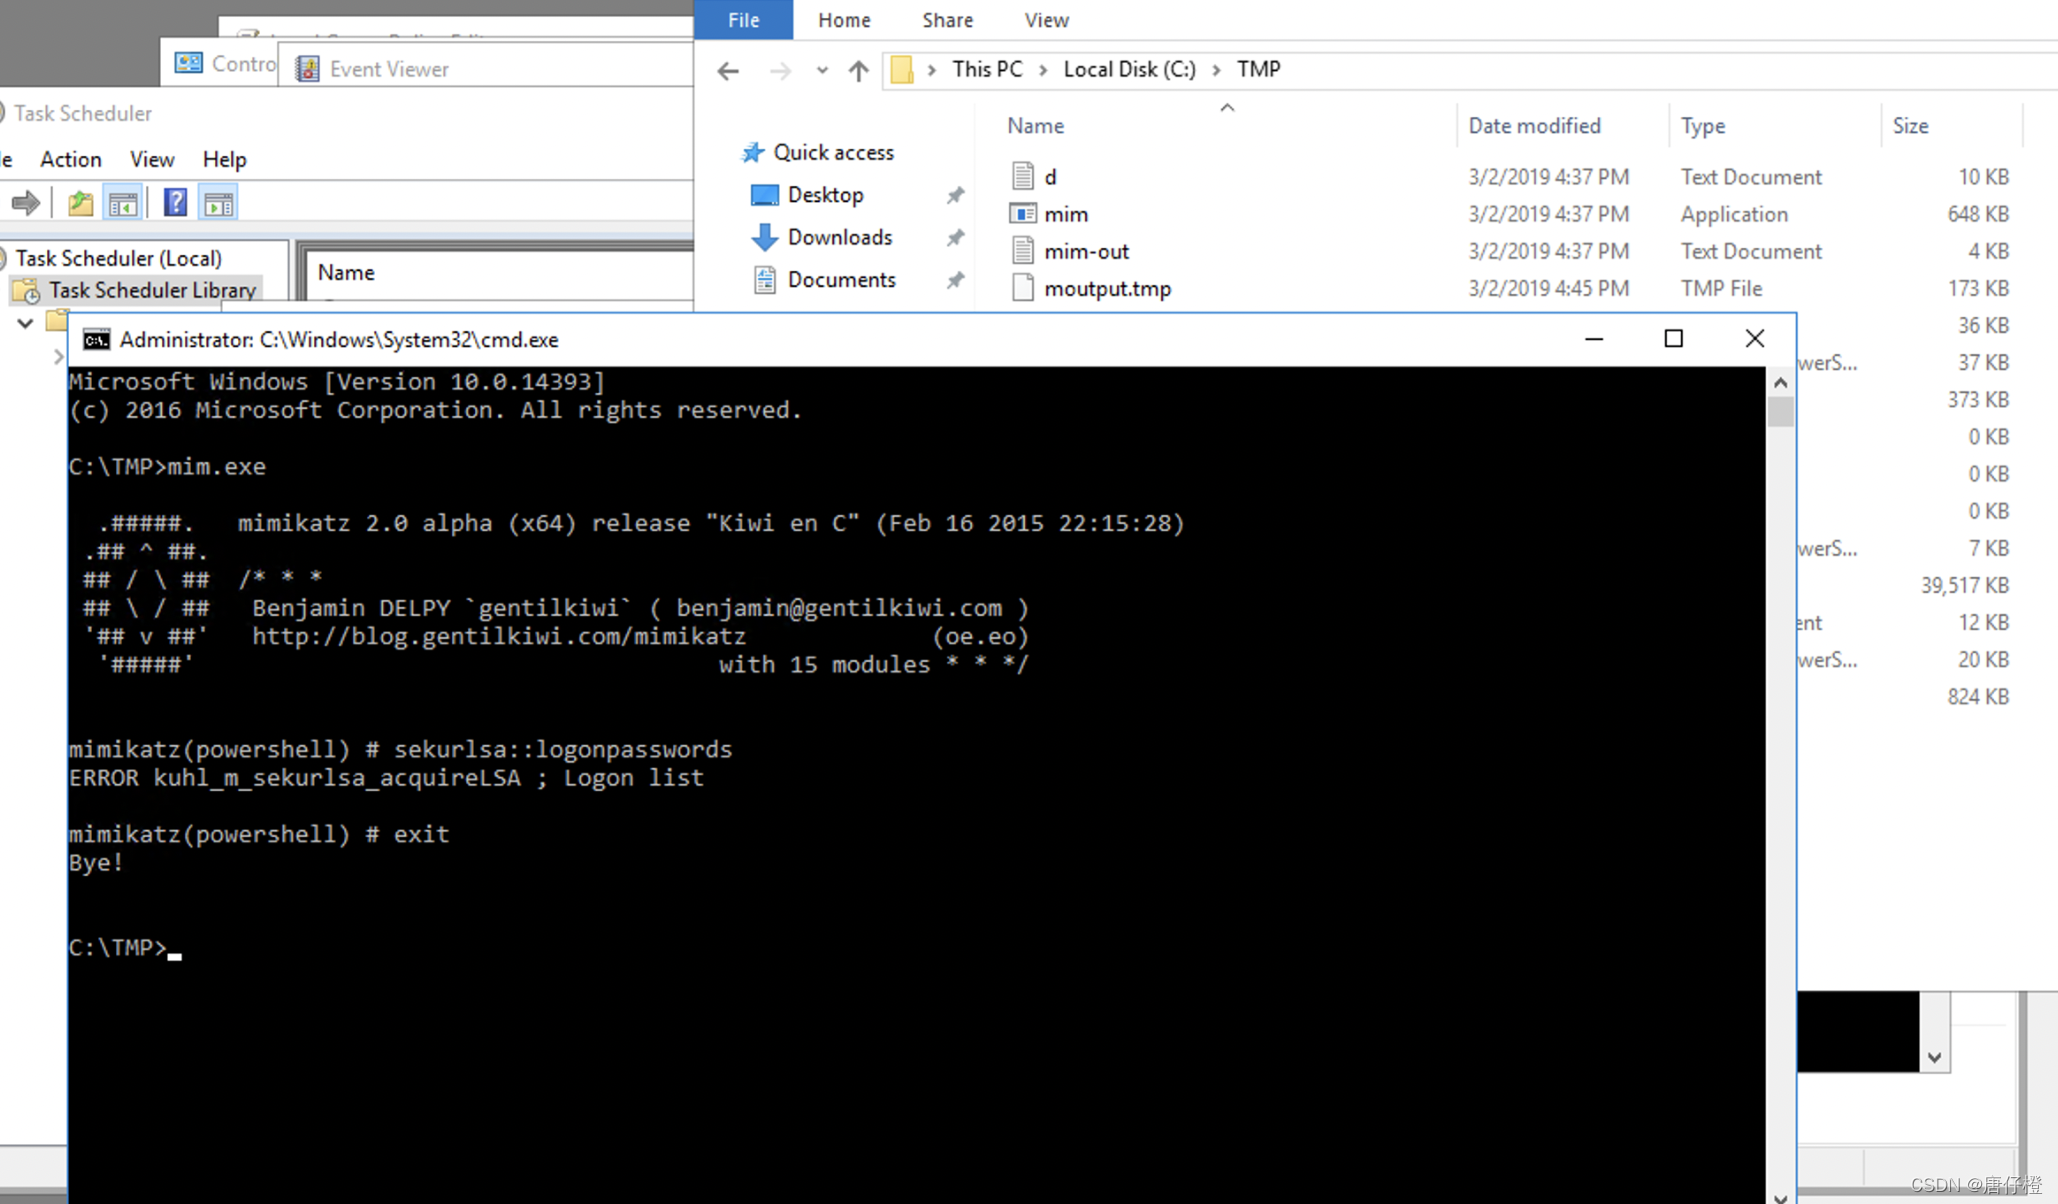Image resolution: width=2058 pixels, height=1204 pixels.
Task: Click the forward arrow in Task Scheduler toolbar
Action: tap(26, 203)
